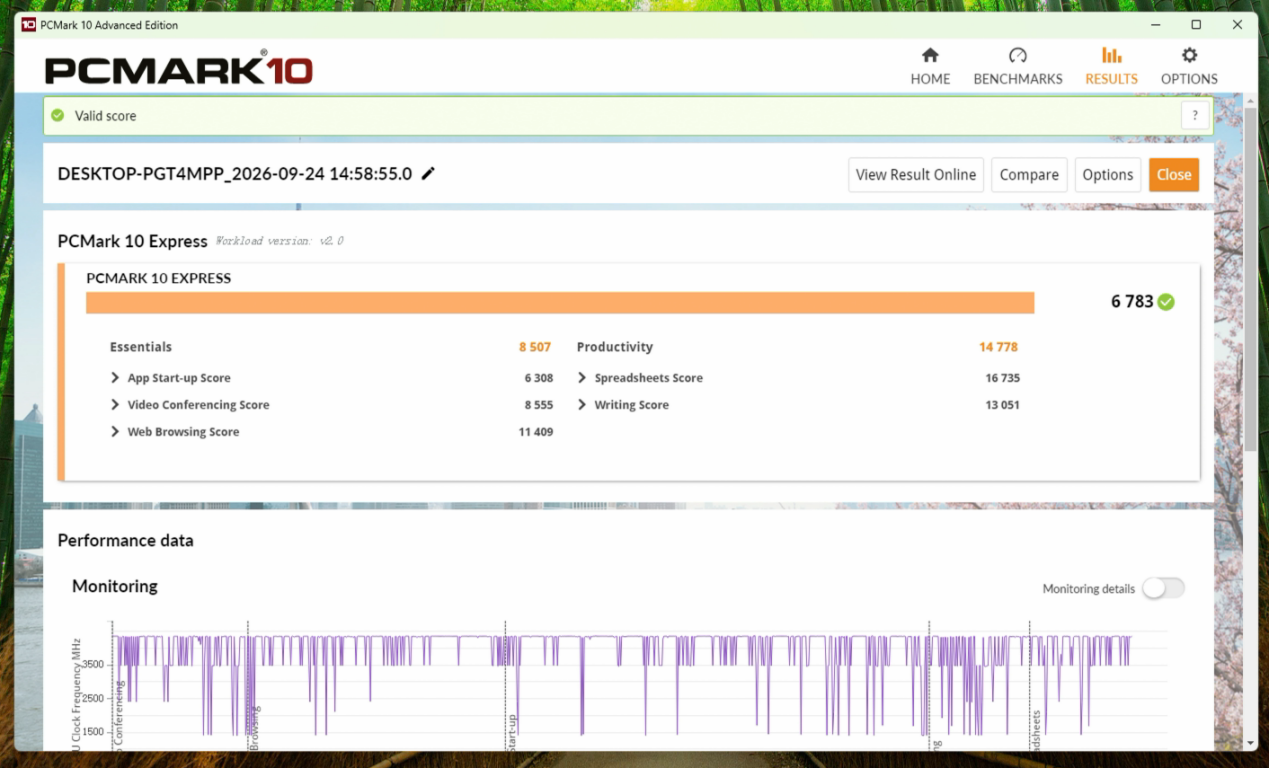The height and width of the screenshot is (768, 1269).
Task: Click the scrollbar down arrow
Action: 1250,742
